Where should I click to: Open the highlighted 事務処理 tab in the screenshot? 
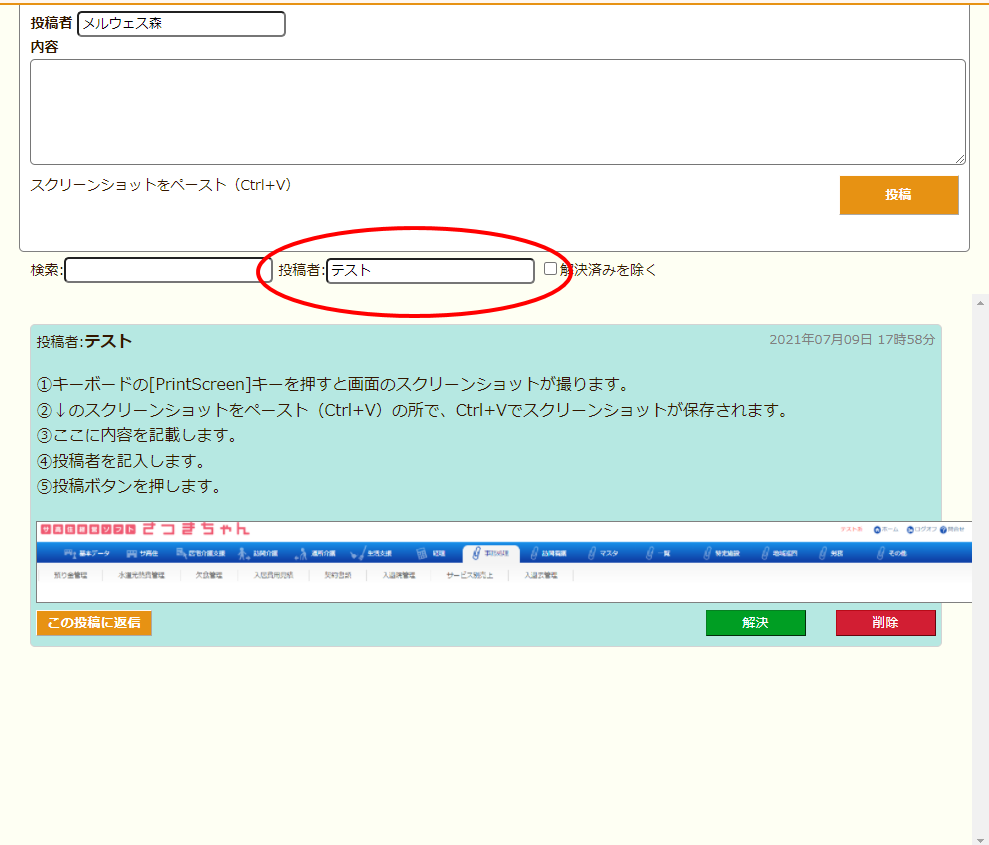pos(490,552)
